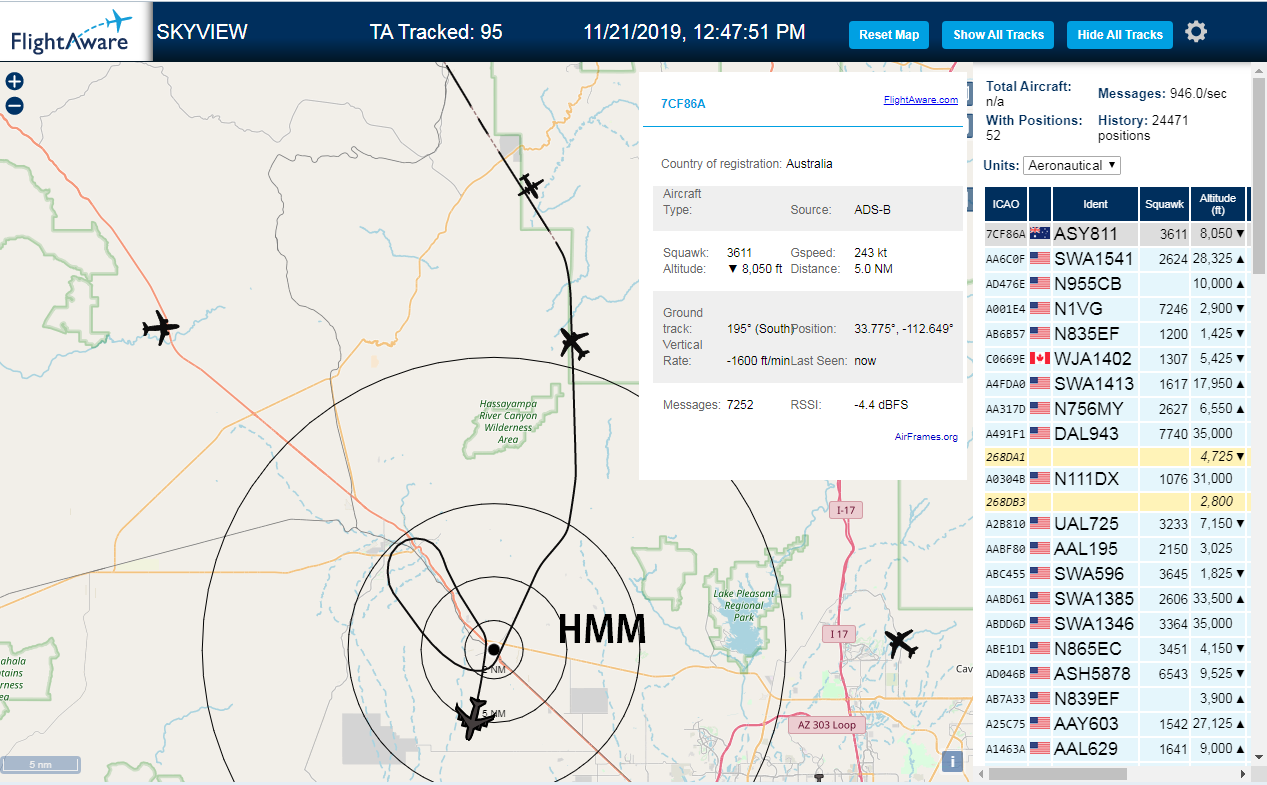Viewport: 1267px width, 785px height.
Task: Click the AZ 303 Loop road label
Action: [x=826, y=725]
